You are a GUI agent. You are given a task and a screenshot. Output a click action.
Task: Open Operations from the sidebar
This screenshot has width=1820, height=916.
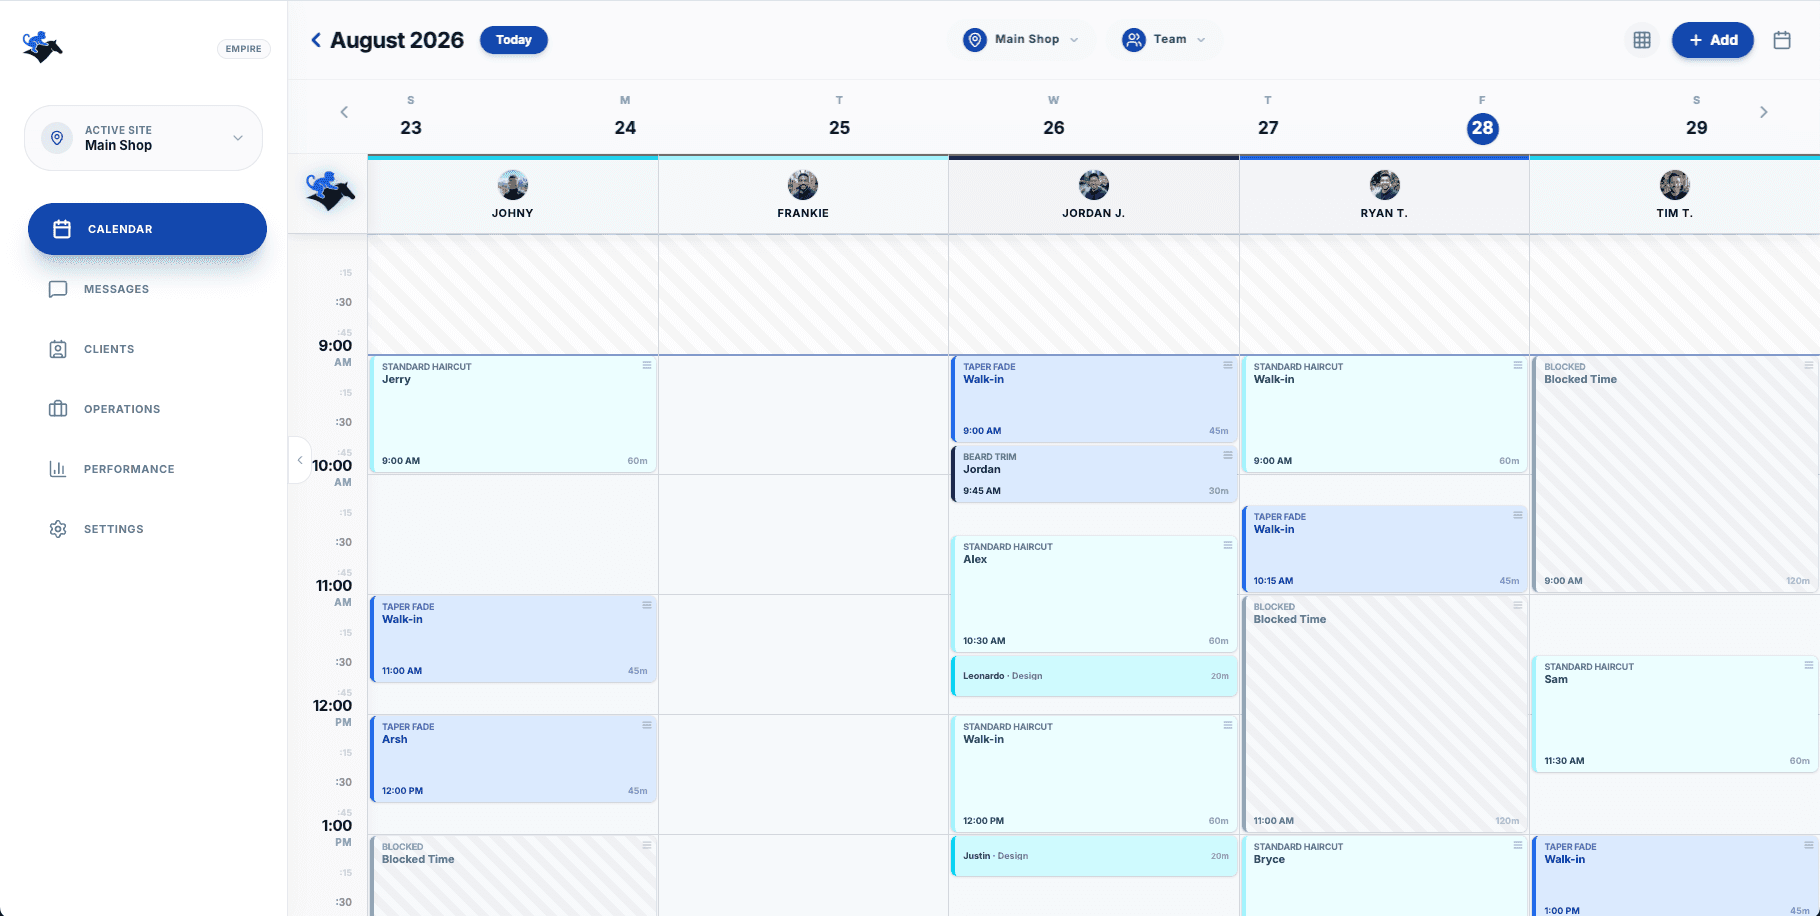click(147, 409)
